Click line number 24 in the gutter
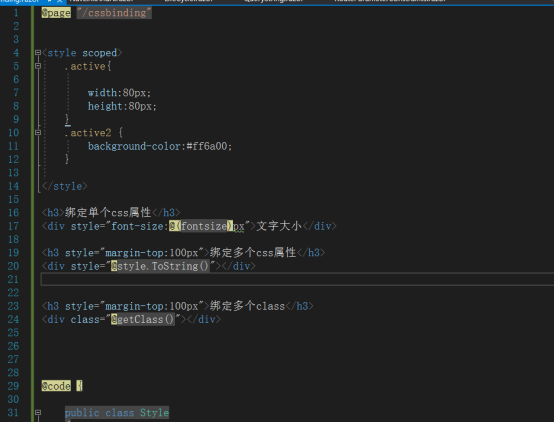This screenshot has height=422, width=554. click(13, 319)
